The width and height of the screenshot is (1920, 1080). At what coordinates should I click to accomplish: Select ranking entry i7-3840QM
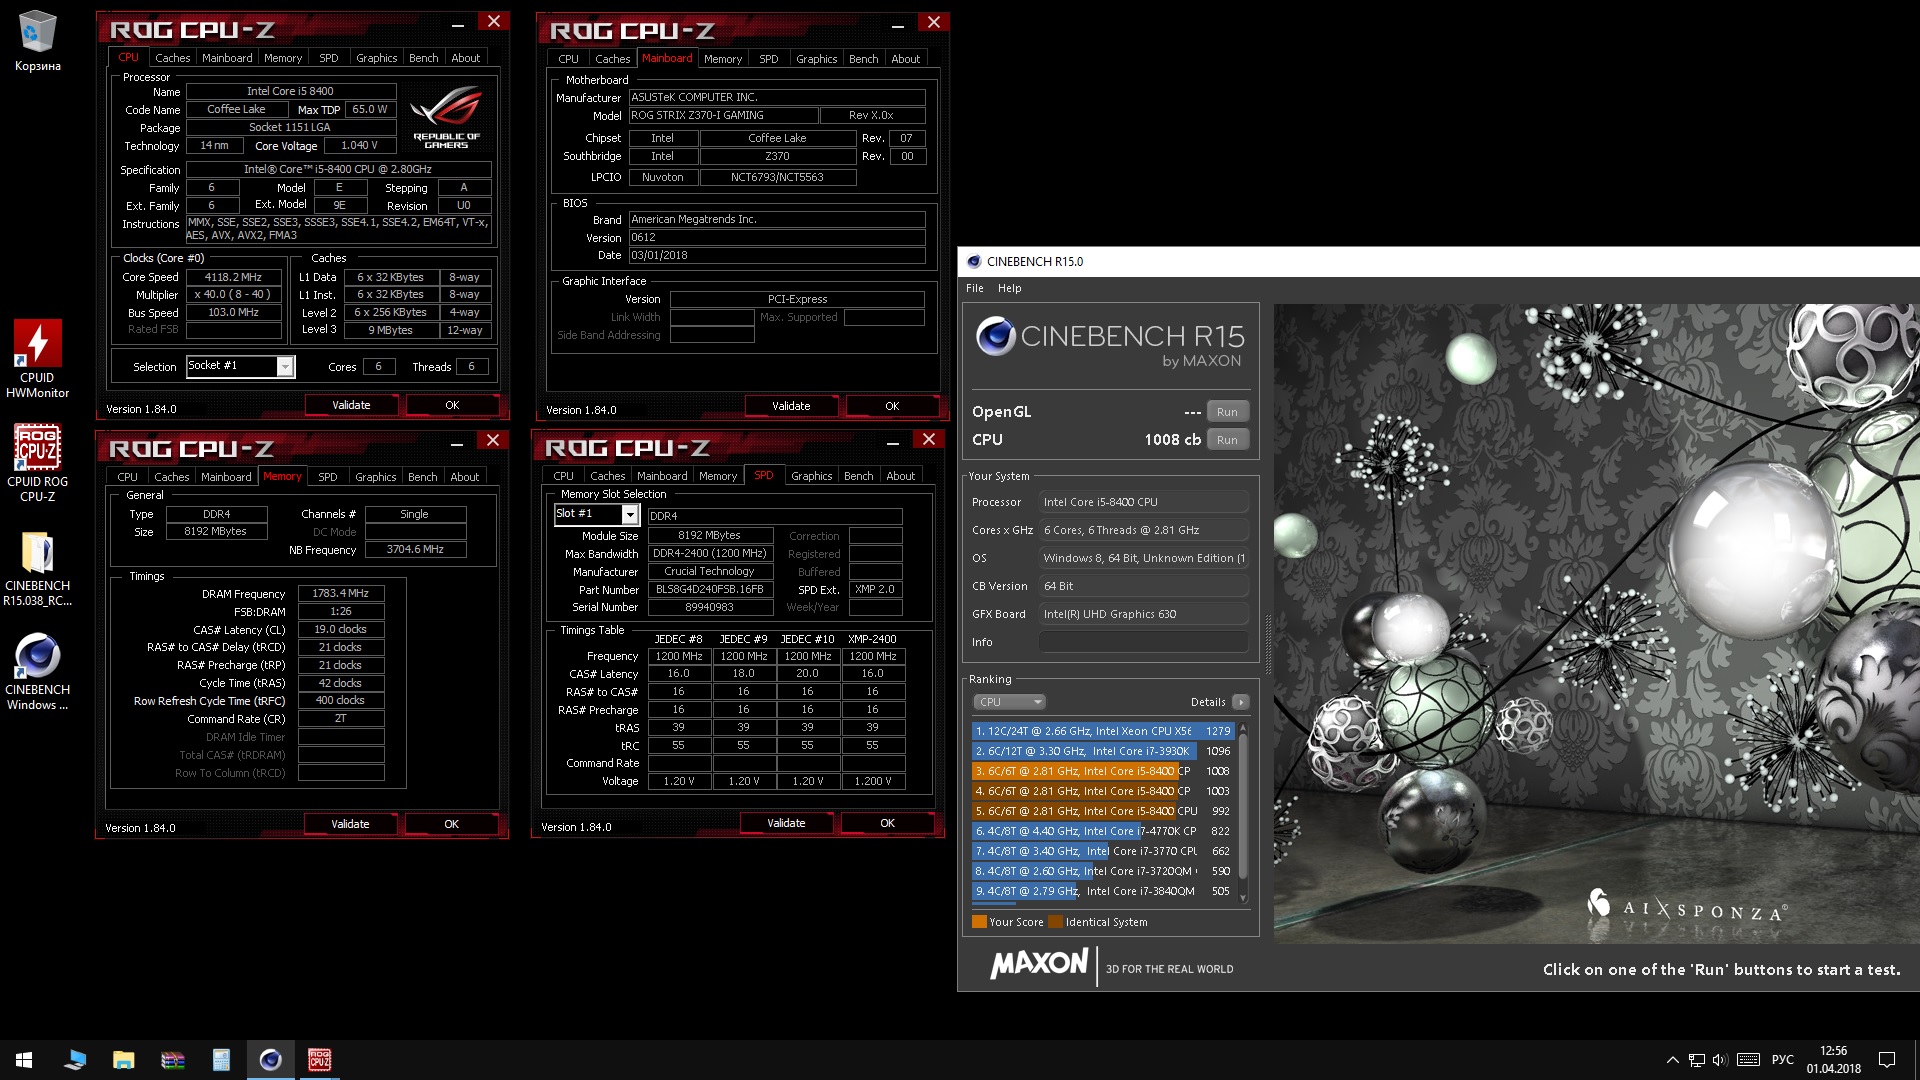pyautogui.click(x=1102, y=891)
